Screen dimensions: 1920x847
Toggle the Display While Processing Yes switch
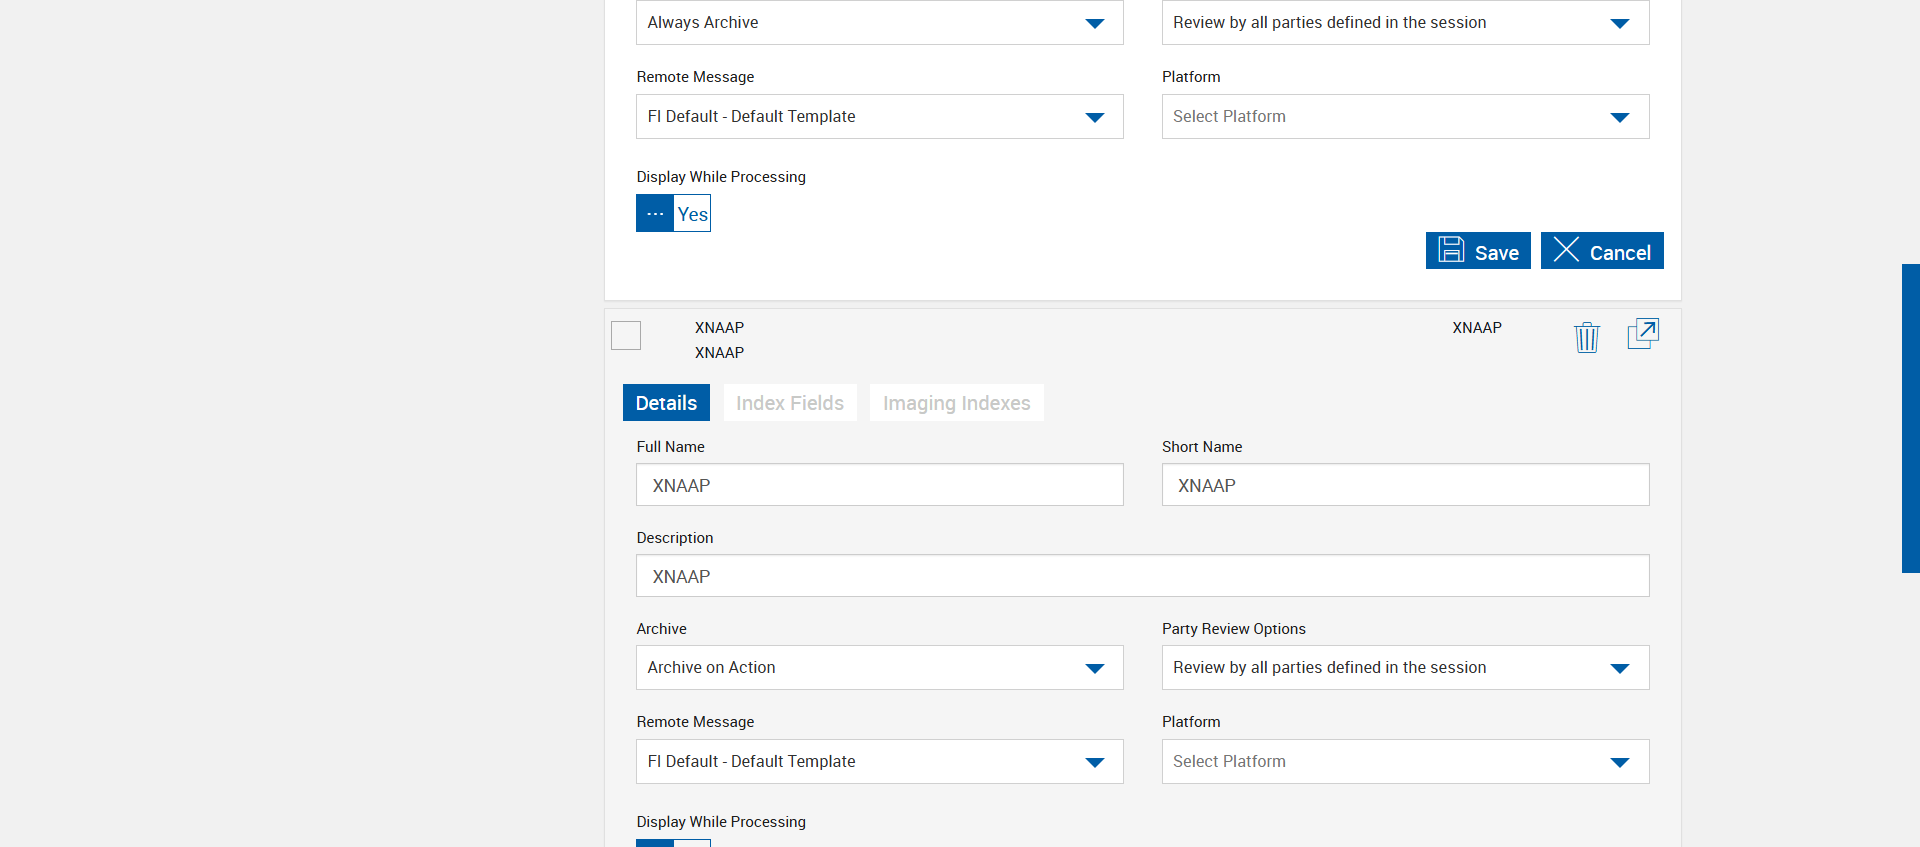pyautogui.click(x=673, y=213)
